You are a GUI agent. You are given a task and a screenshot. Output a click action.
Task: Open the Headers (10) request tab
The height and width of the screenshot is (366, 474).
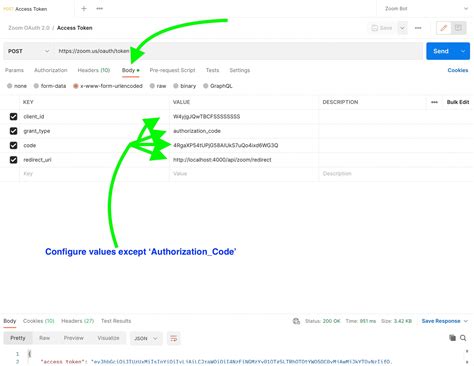(94, 70)
